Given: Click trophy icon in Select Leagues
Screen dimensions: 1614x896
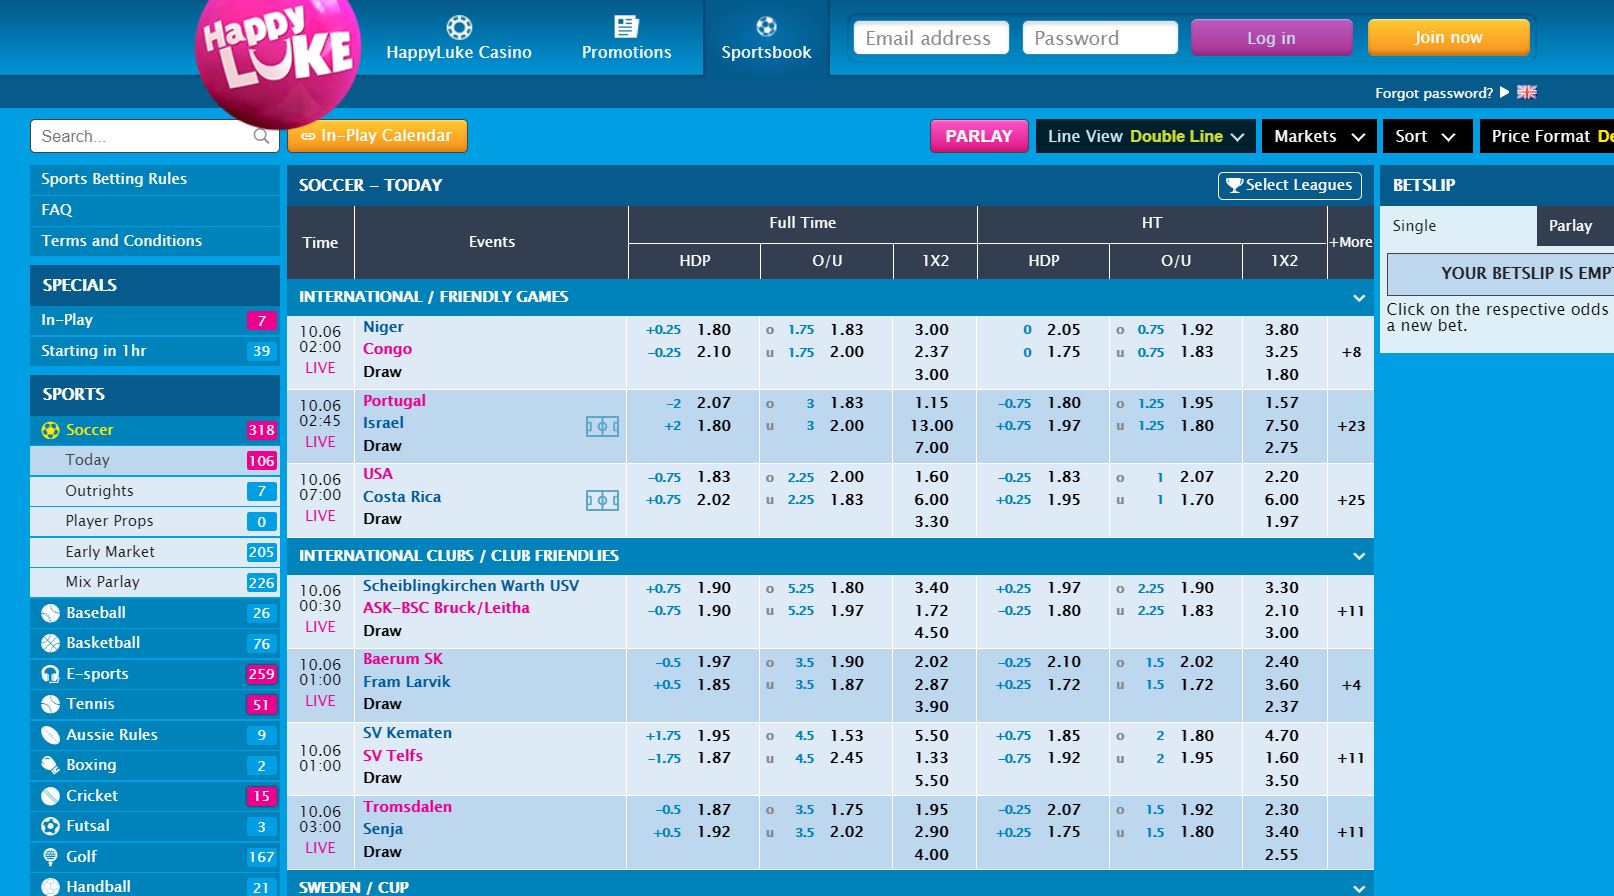Looking at the screenshot, I should [x=1234, y=185].
